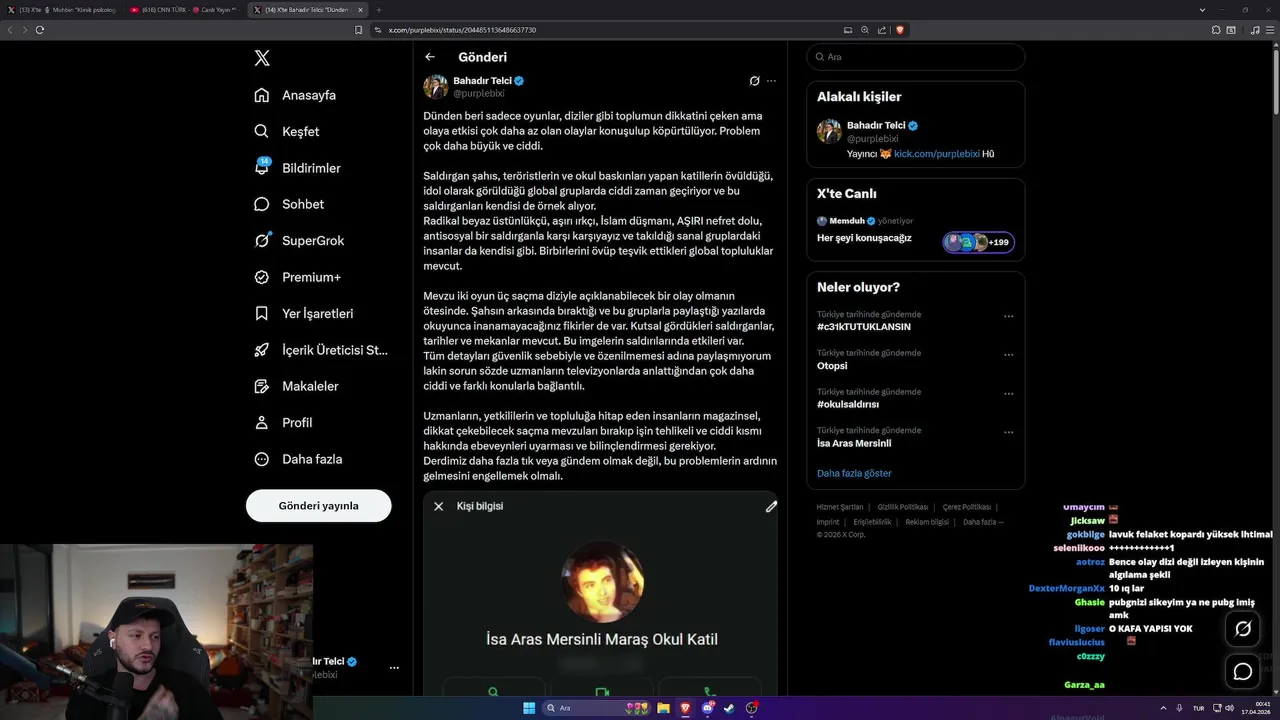Open the Windows Start menu

[529, 708]
